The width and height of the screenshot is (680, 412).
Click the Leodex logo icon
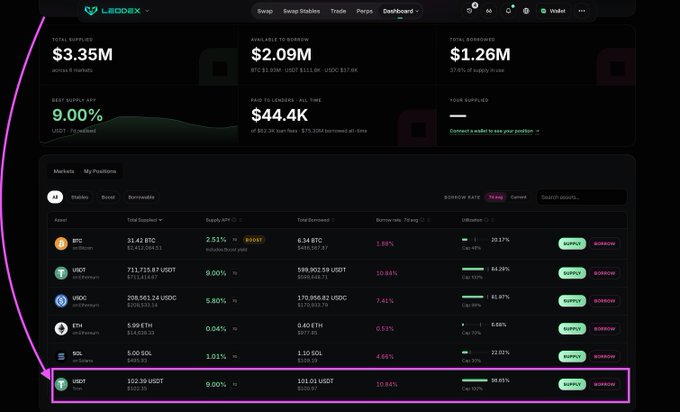(91, 11)
